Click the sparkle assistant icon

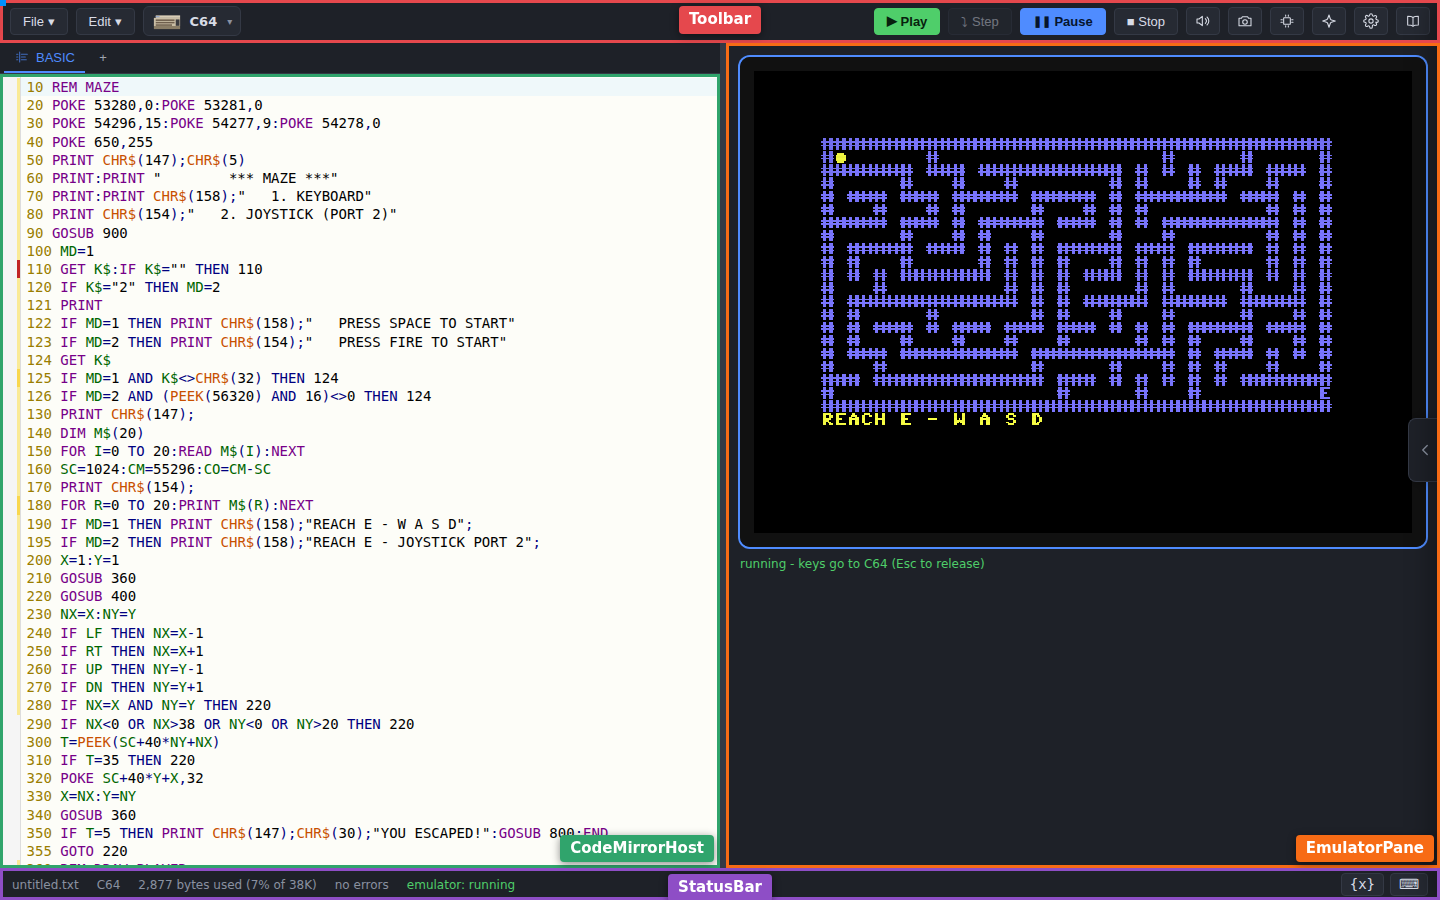click(1329, 21)
